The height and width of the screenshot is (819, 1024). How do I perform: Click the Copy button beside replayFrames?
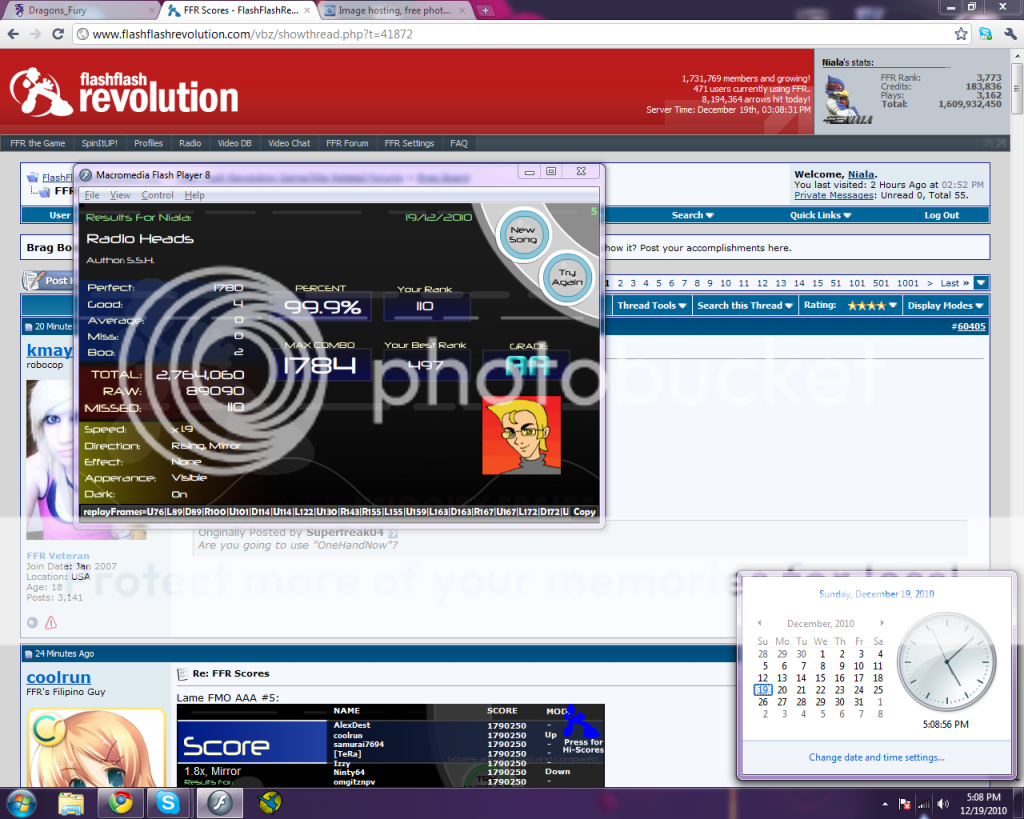click(x=584, y=512)
